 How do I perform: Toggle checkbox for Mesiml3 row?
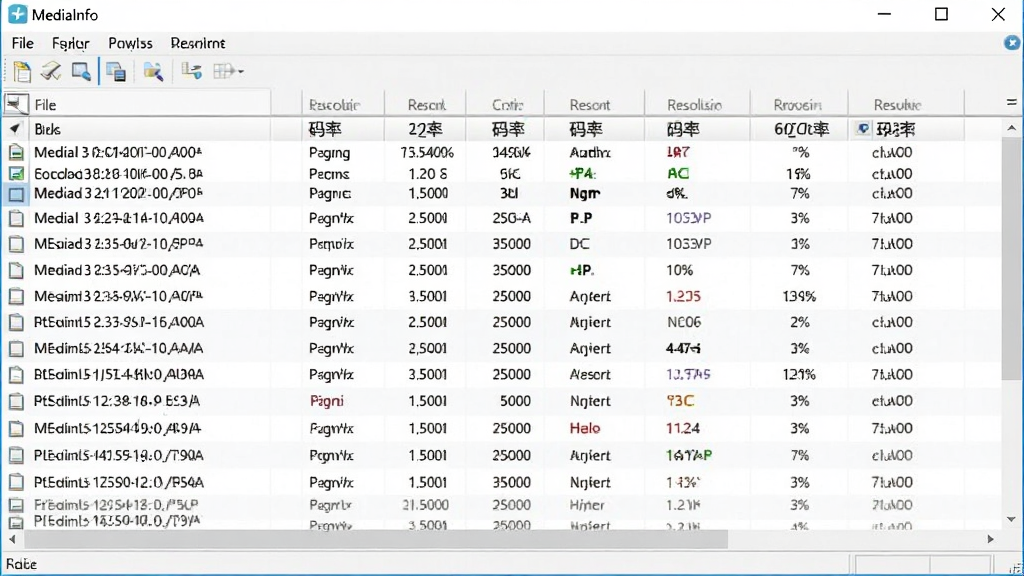point(16,296)
